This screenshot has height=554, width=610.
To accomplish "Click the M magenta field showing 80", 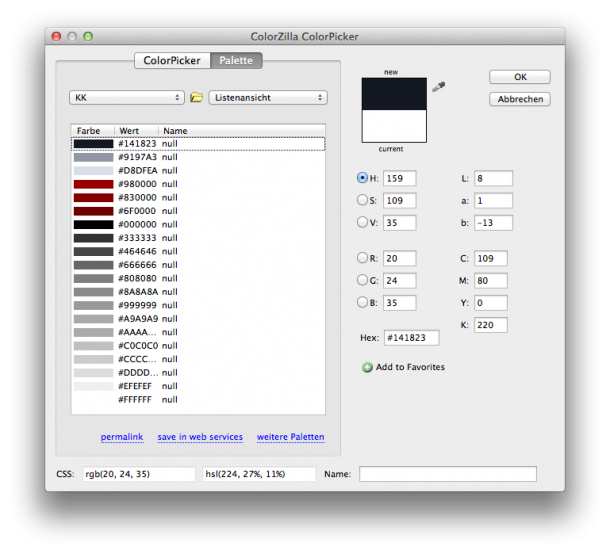I will [491, 281].
